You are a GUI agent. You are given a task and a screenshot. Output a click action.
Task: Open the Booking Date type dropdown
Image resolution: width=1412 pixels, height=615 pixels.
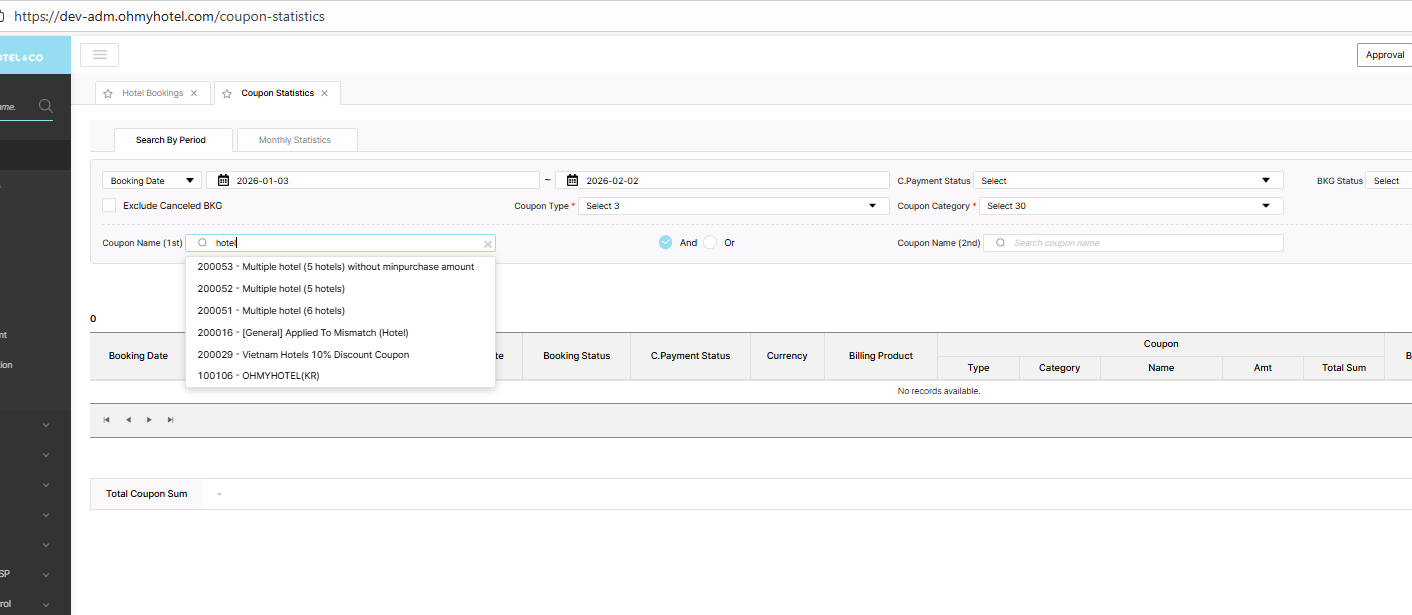coord(152,181)
